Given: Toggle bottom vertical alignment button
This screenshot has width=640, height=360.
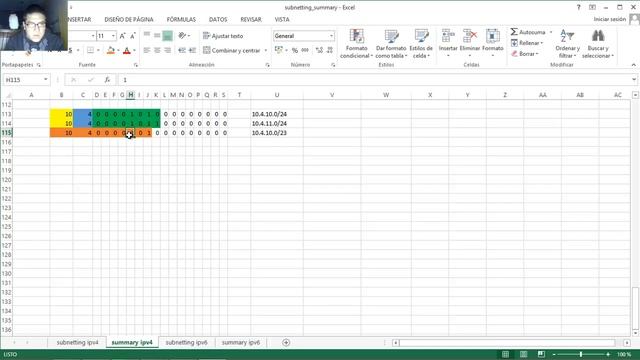Looking at the screenshot, I should (167, 36).
